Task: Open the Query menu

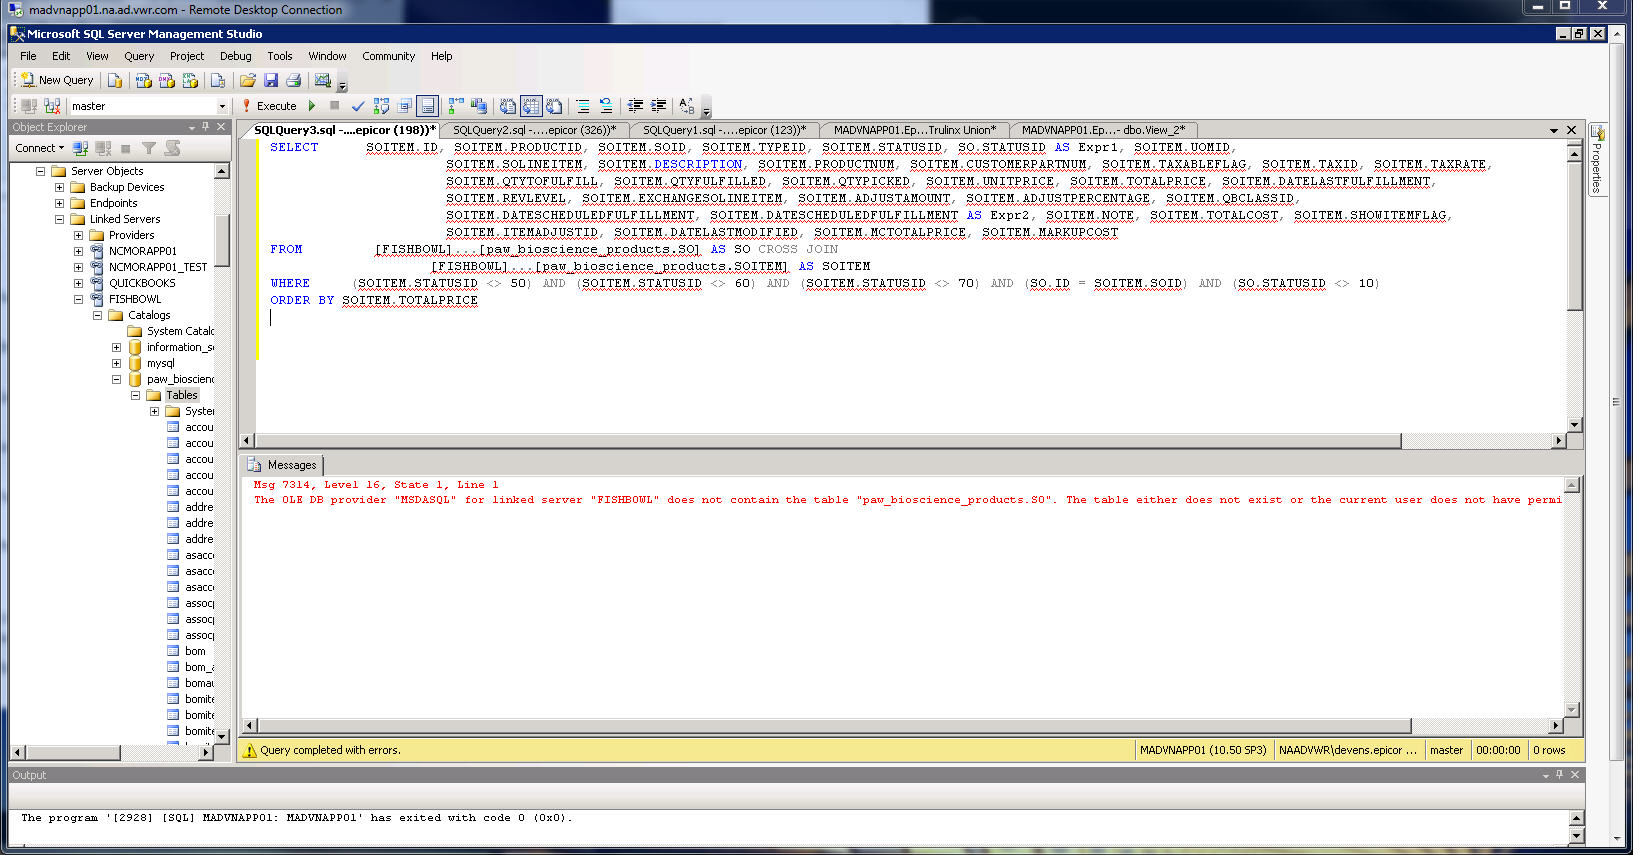Action: click(139, 56)
